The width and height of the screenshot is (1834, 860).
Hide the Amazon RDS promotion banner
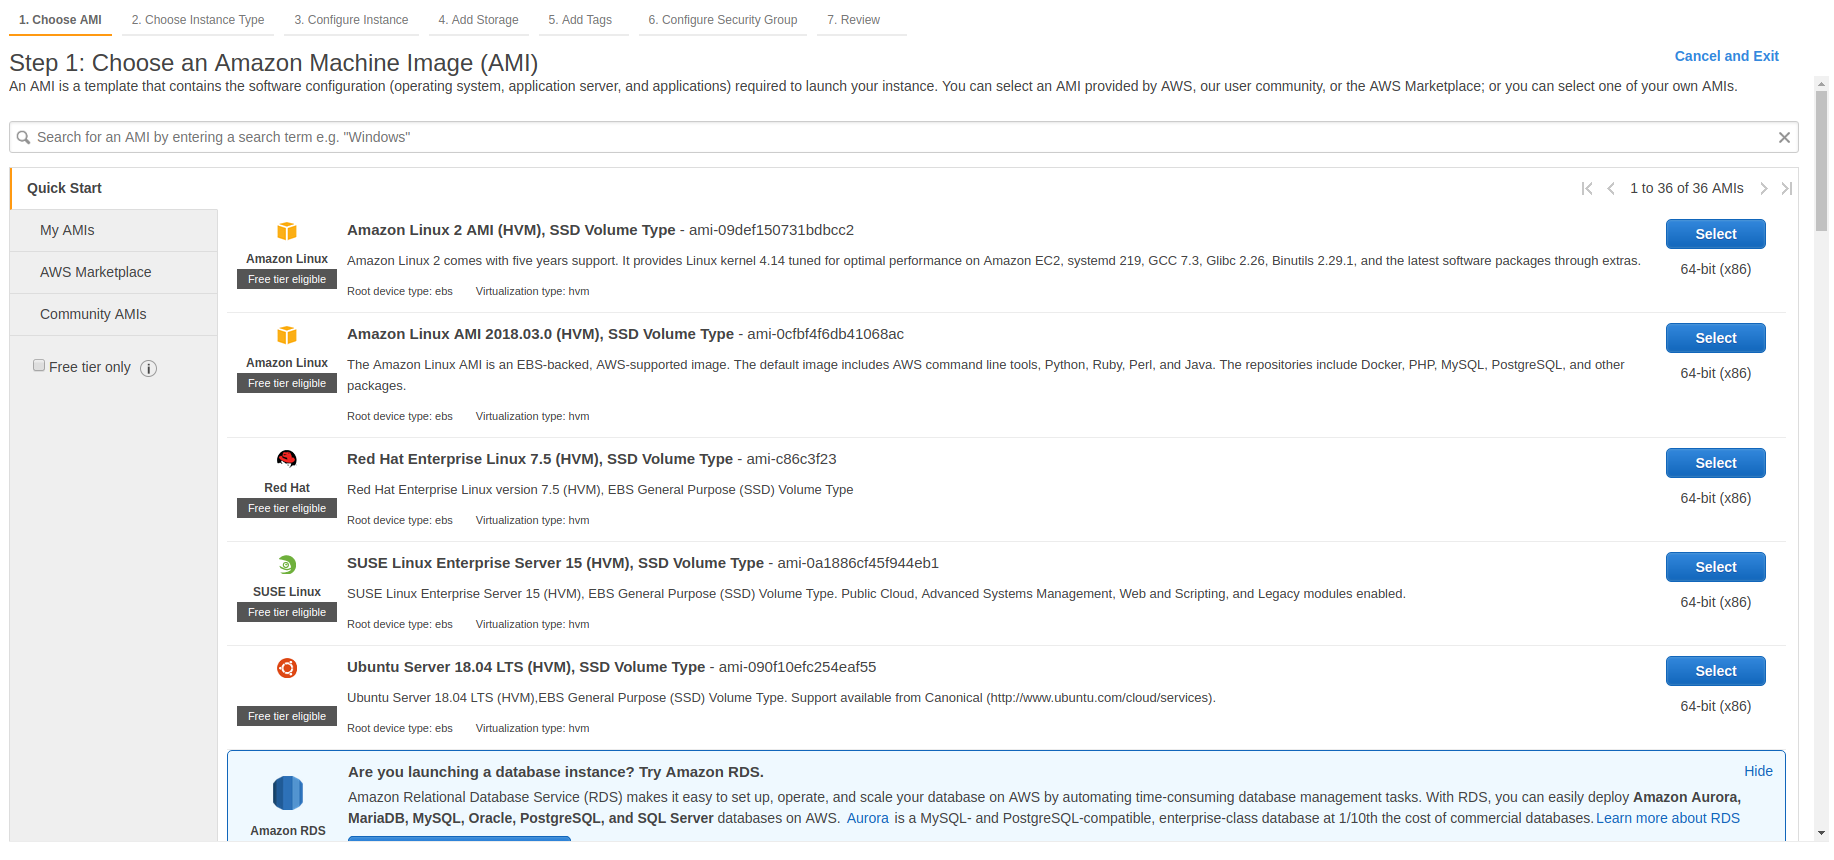(1758, 771)
